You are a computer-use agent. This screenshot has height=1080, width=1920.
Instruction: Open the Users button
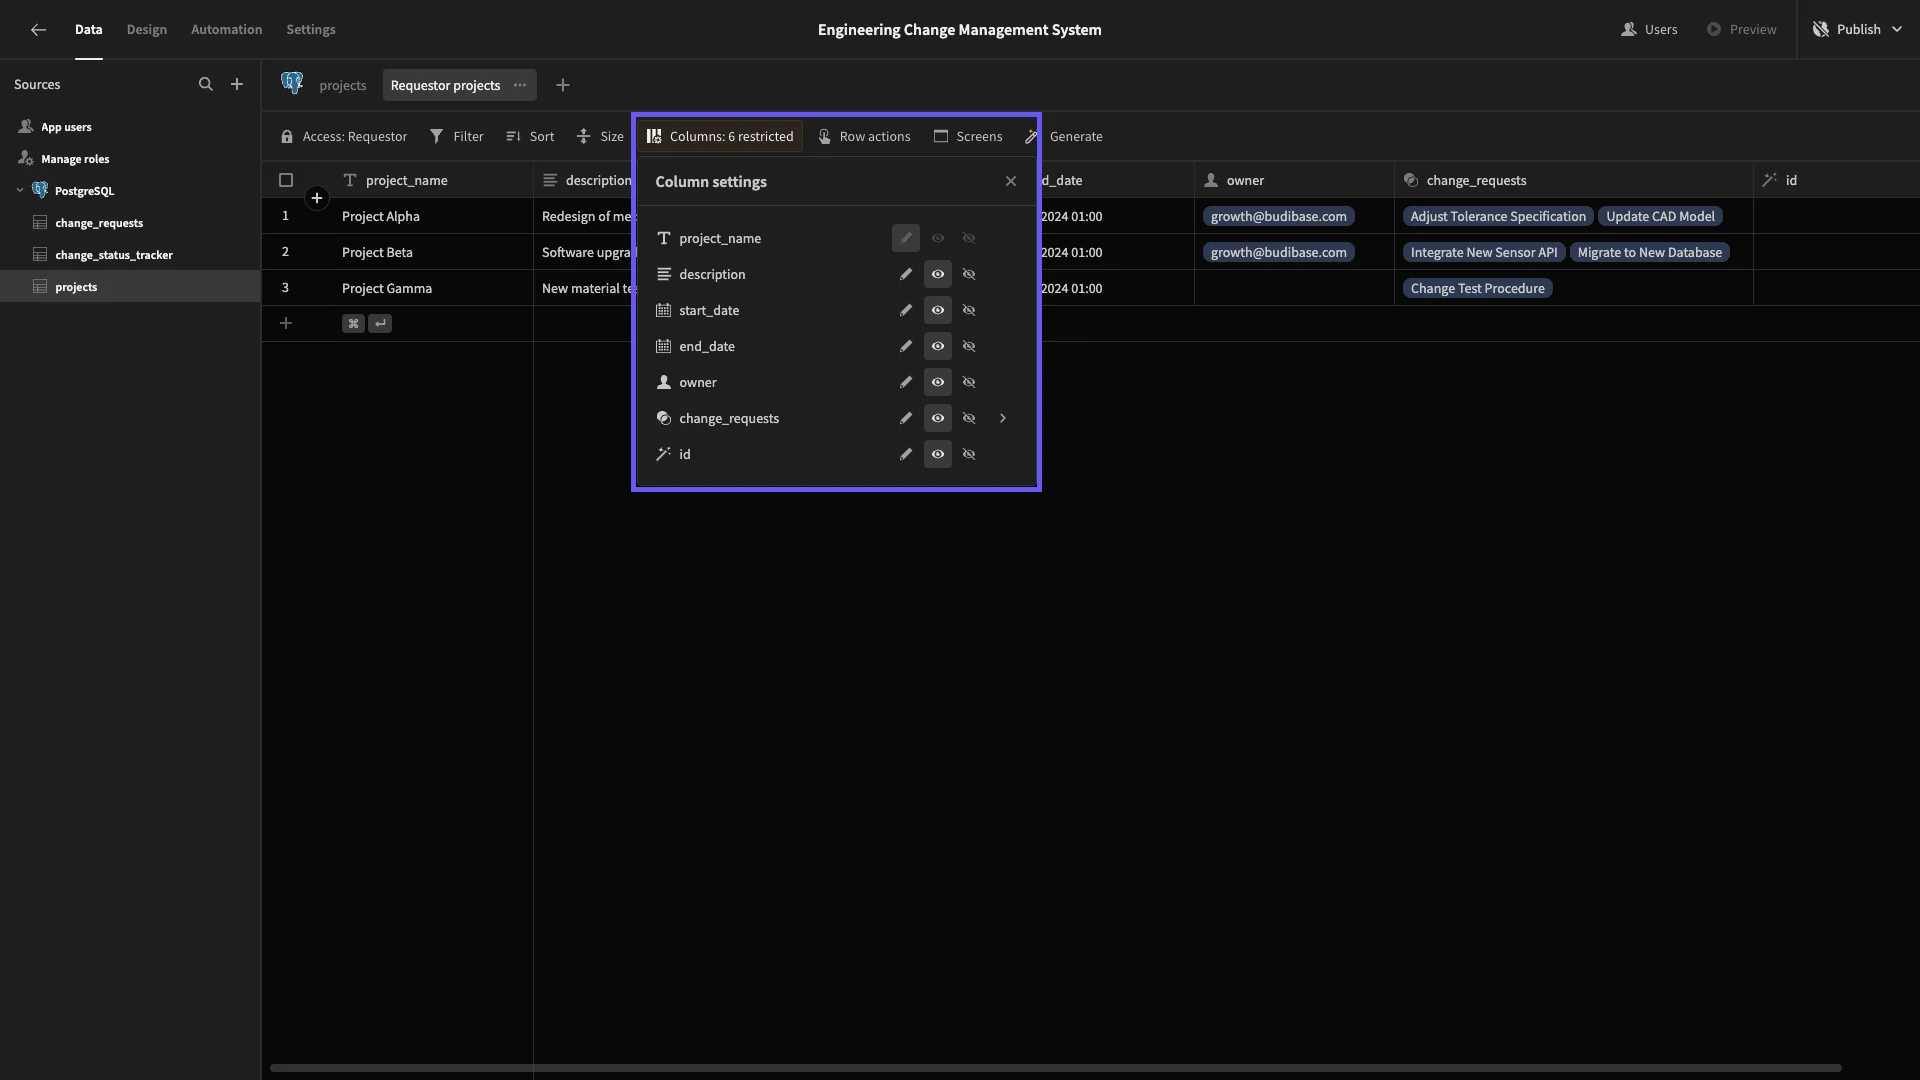tap(1649, 30)
